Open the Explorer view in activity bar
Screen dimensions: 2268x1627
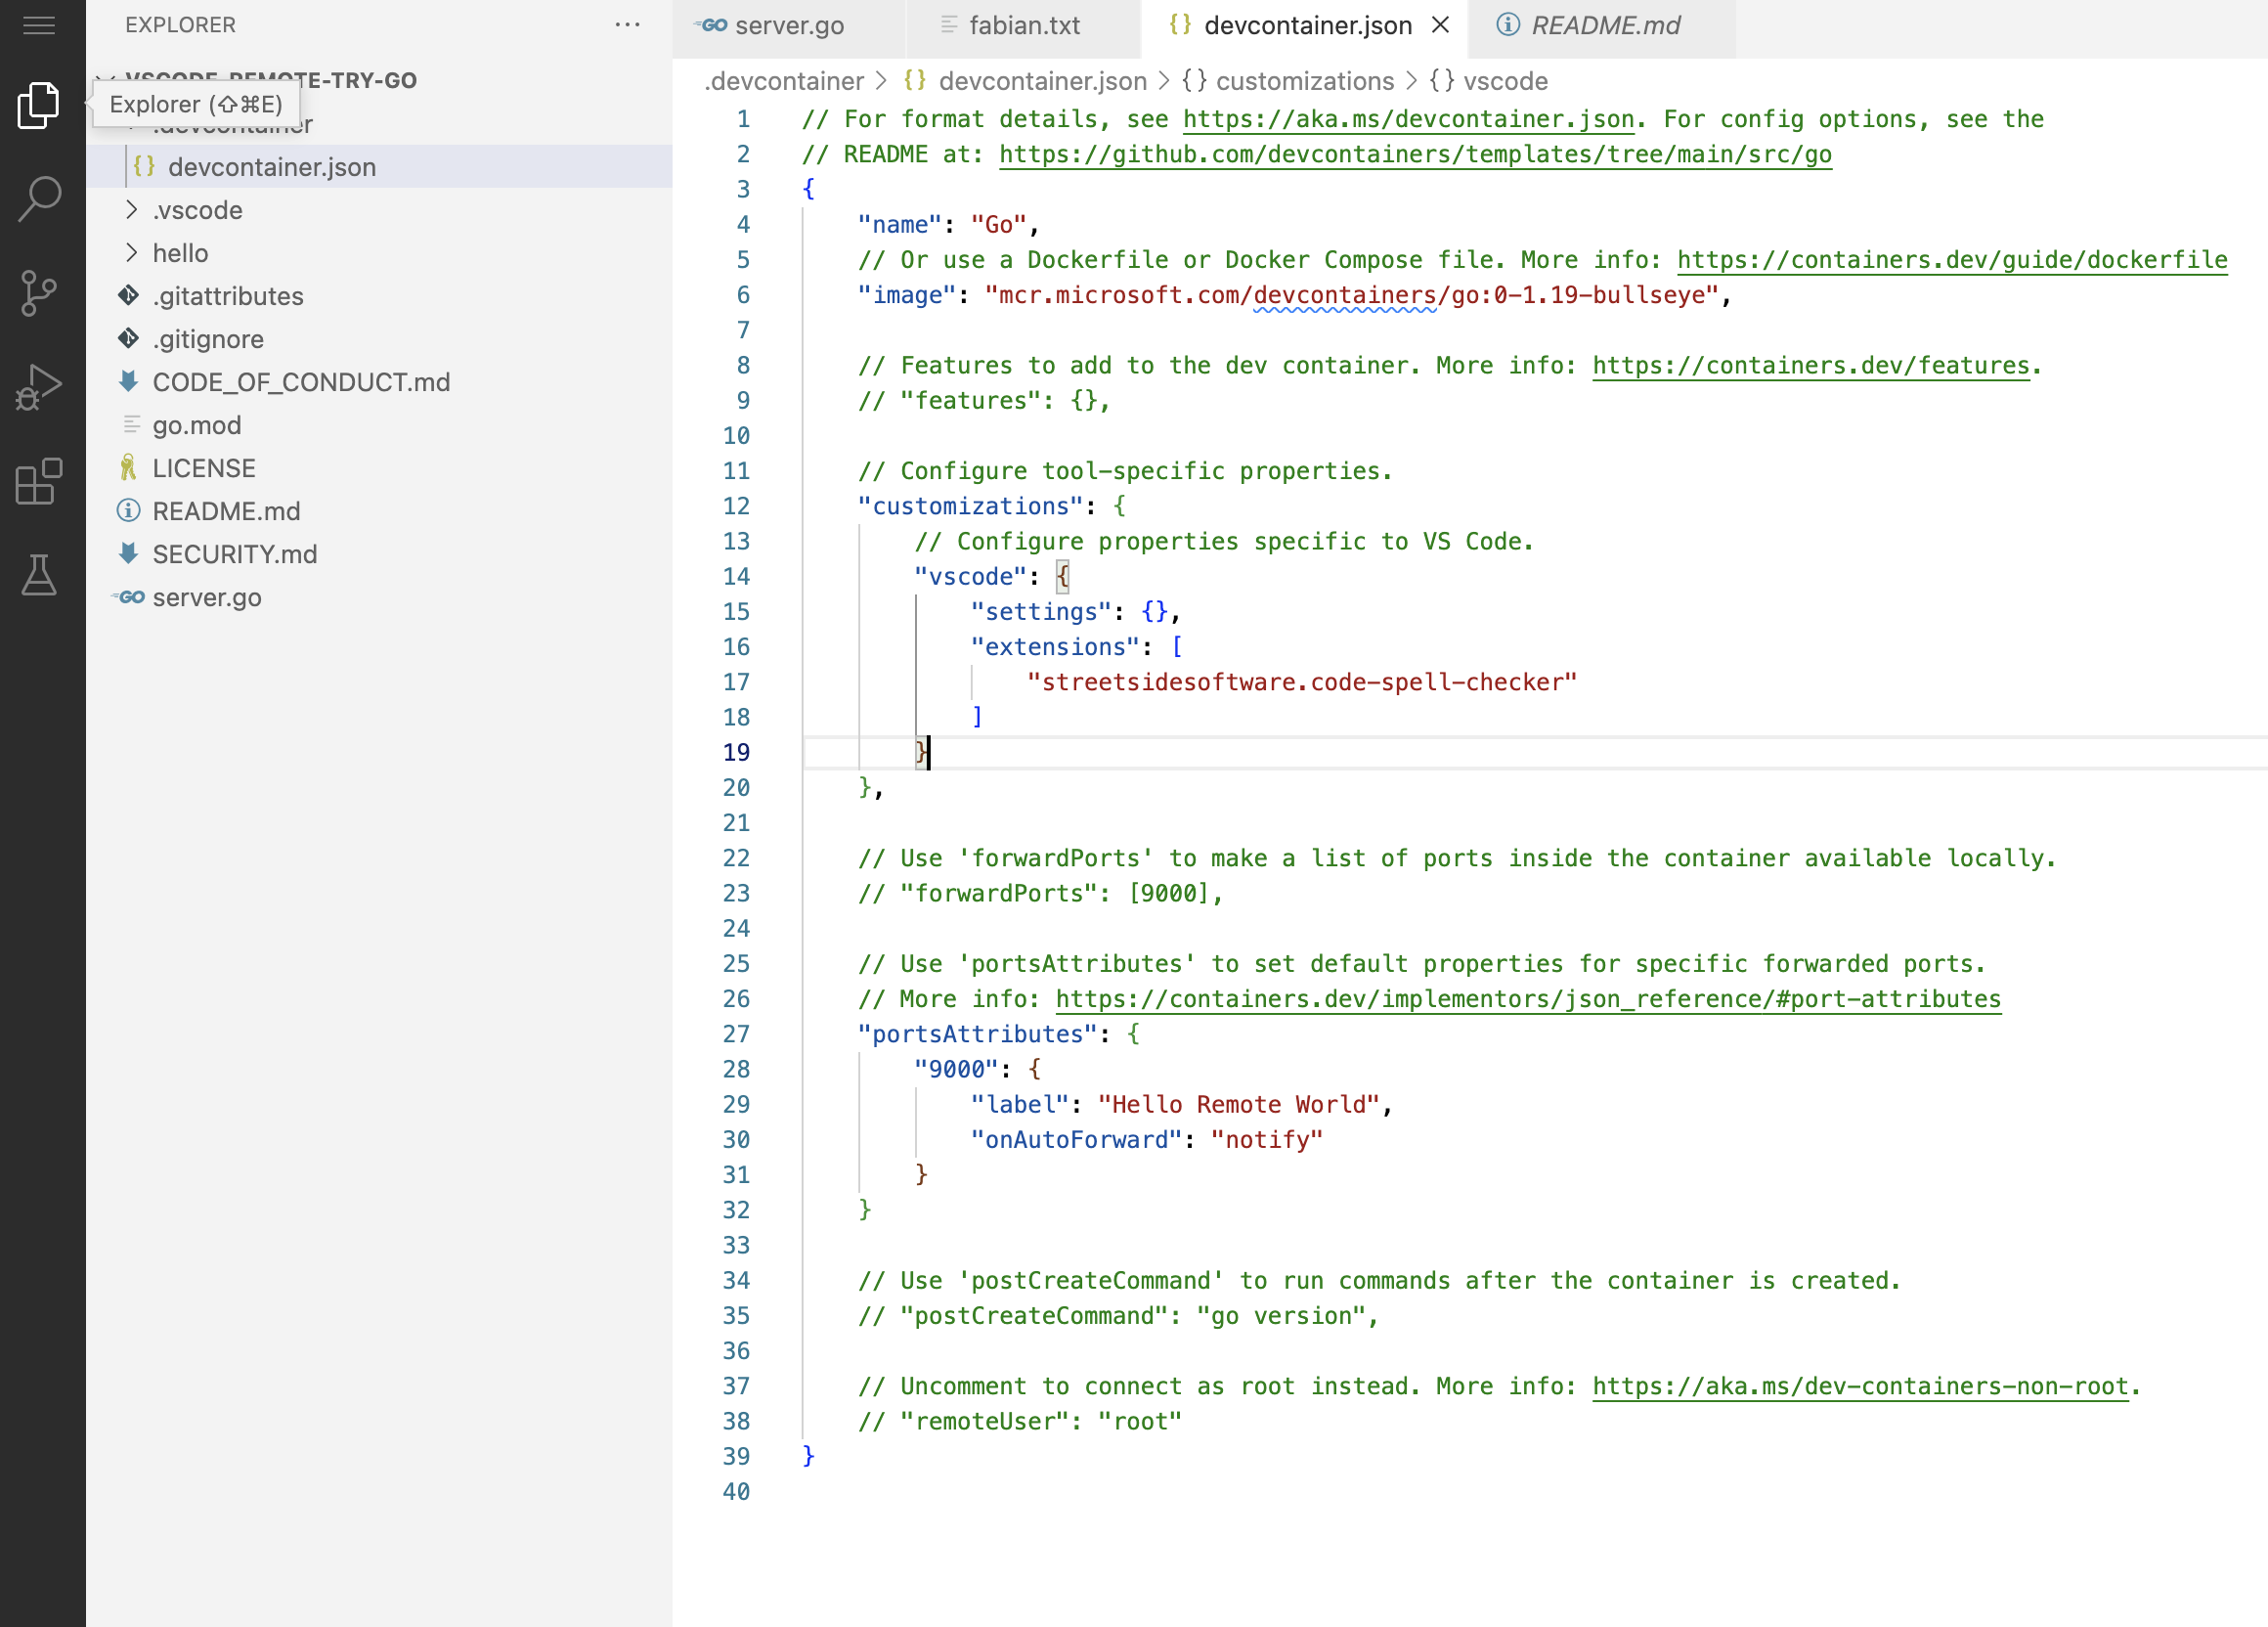point(39,104)
